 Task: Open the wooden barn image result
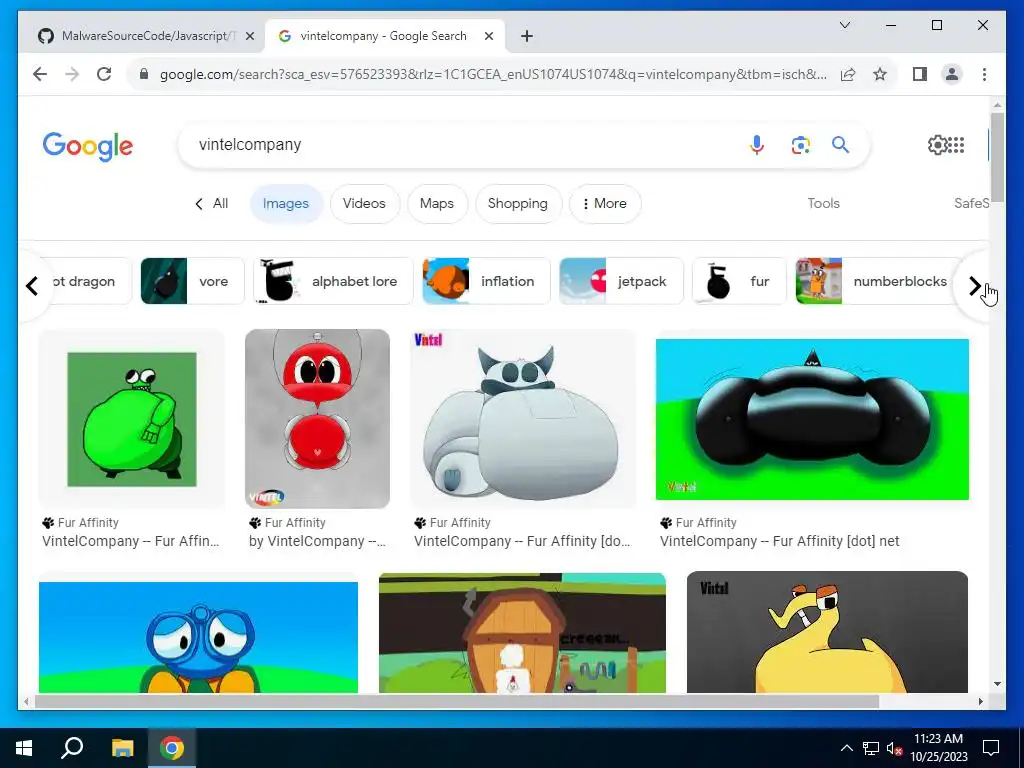522,633
